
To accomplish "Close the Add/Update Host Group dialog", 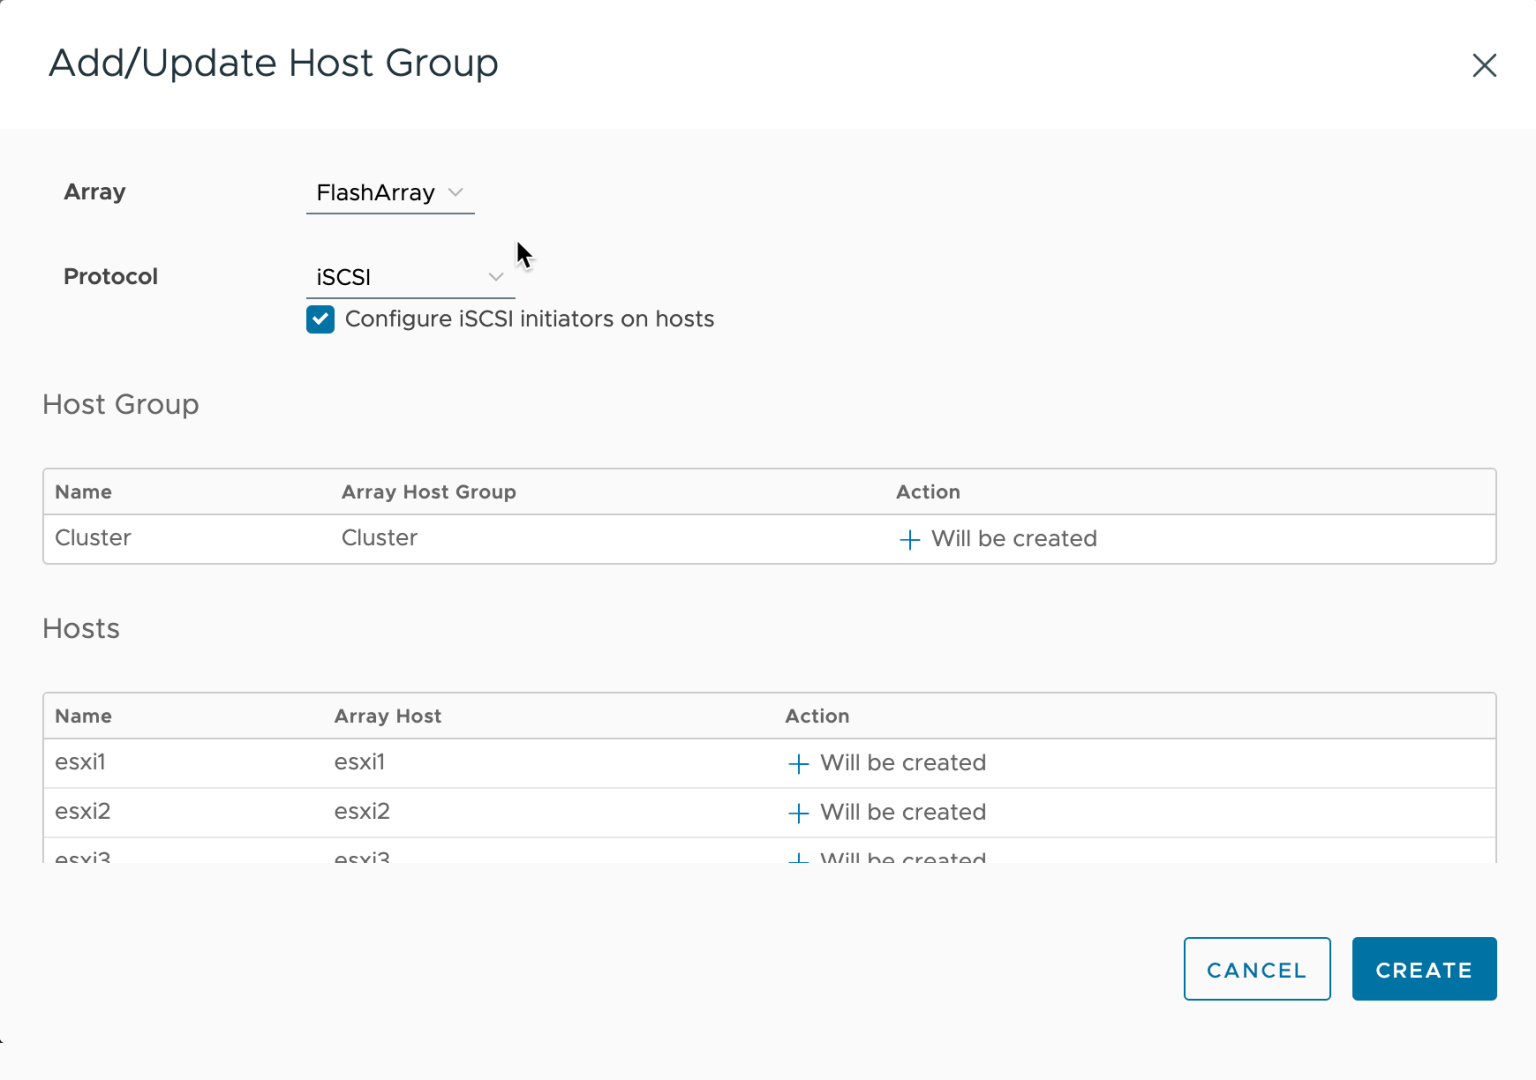I will pos(1484,65).
